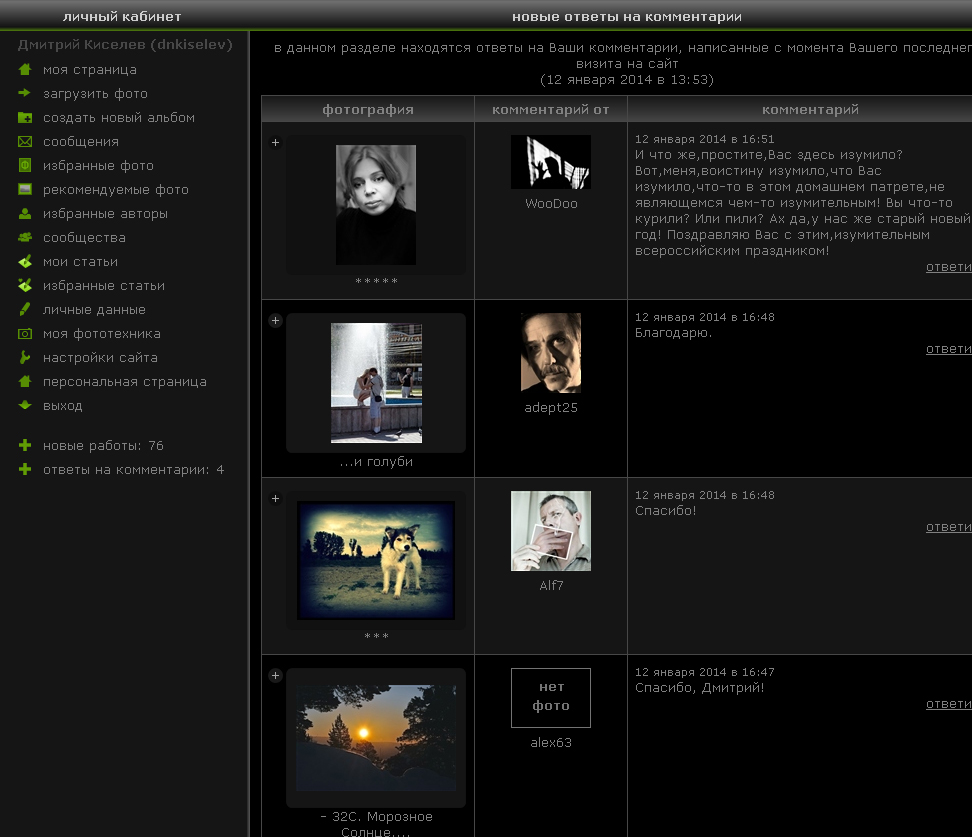The image size is (972, 837).
Task: Expand the plus button on the dog photo
Action: pos(275,498)
